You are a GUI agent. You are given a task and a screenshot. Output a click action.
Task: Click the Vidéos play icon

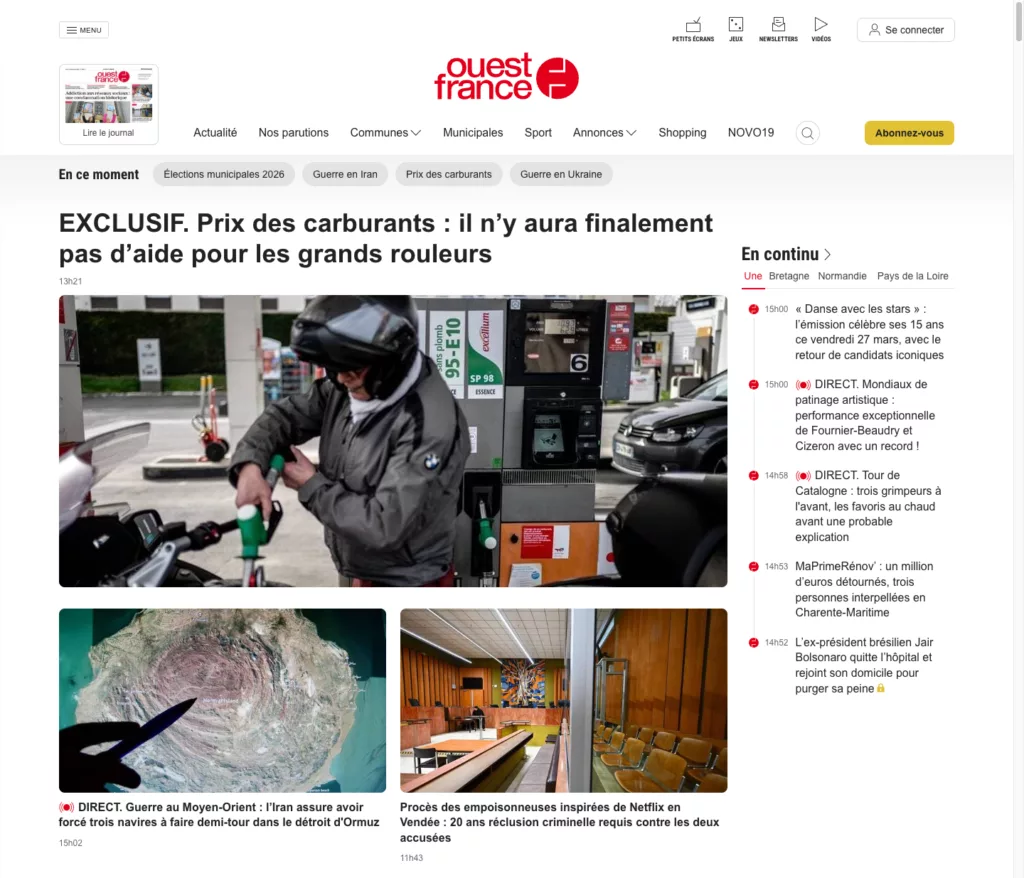821,24
